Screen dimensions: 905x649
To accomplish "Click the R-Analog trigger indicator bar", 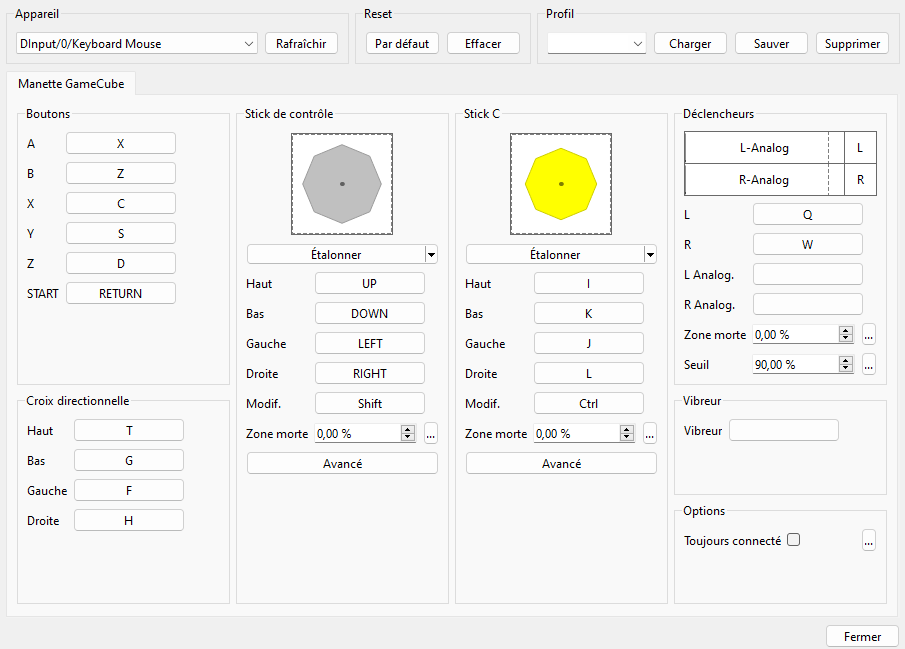I will [x=764, y=180].
